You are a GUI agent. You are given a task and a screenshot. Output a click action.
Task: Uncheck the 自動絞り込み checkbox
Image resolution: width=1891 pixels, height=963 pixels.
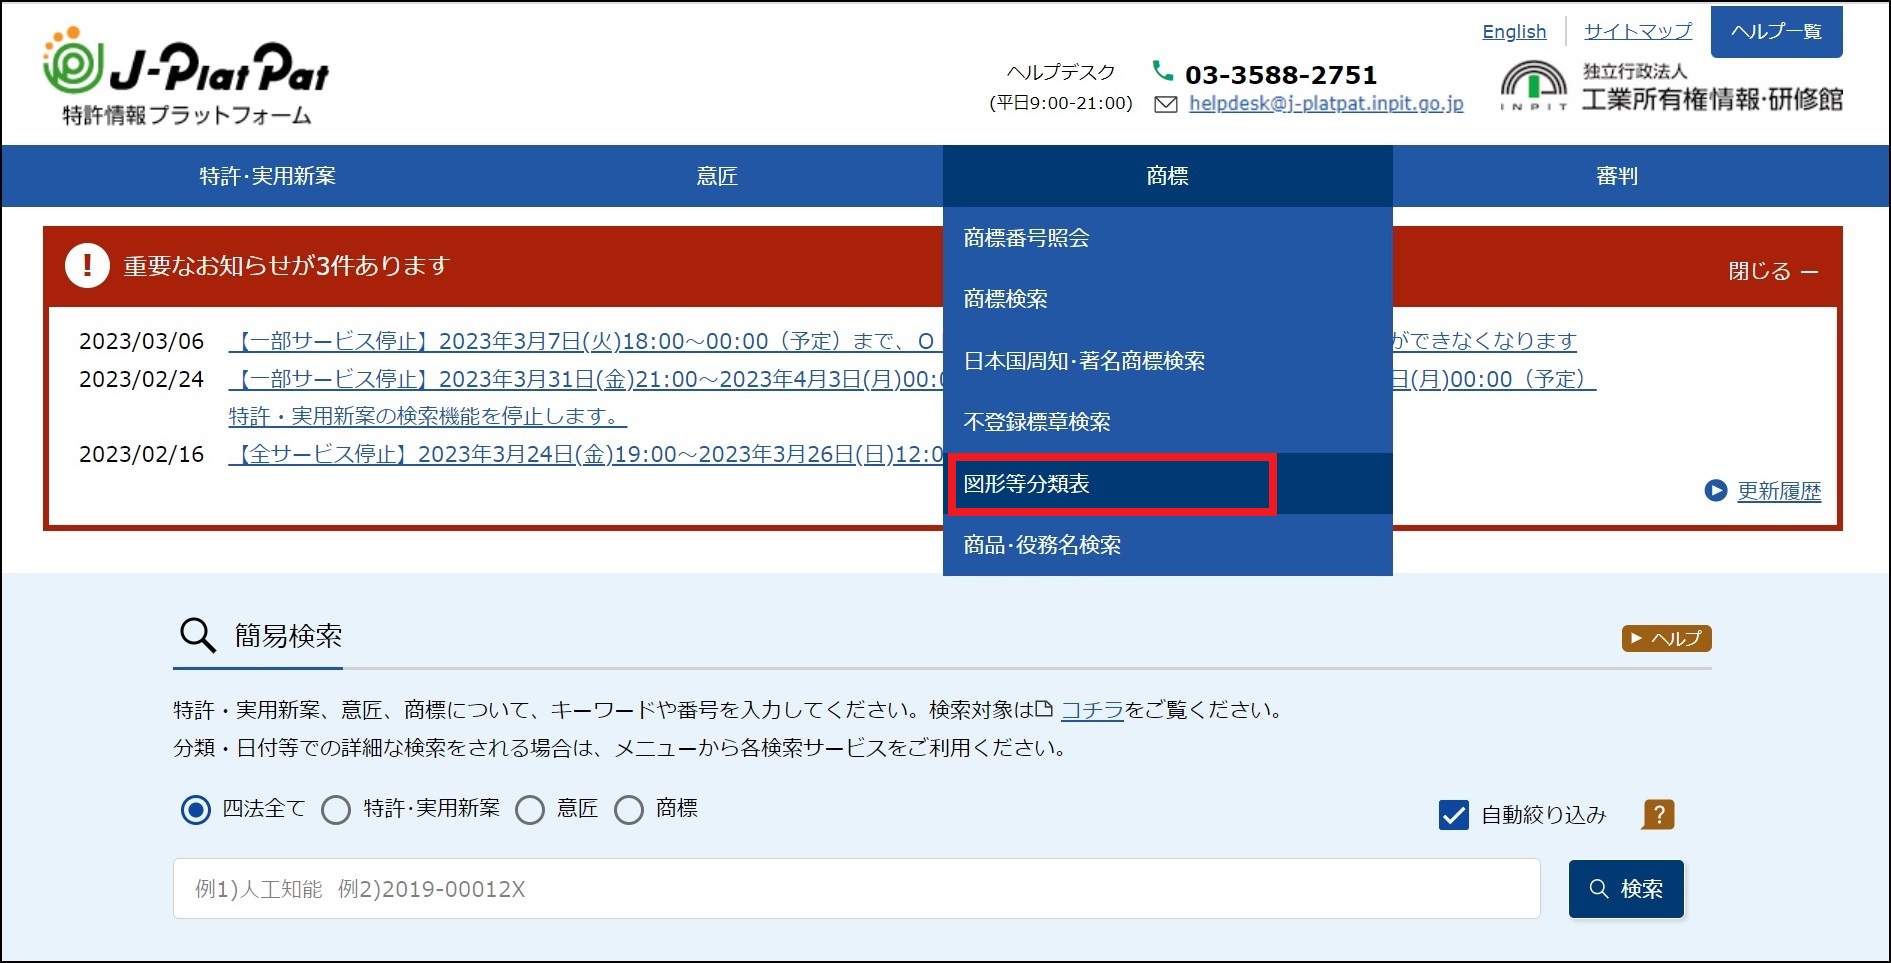coord(1453,815)
